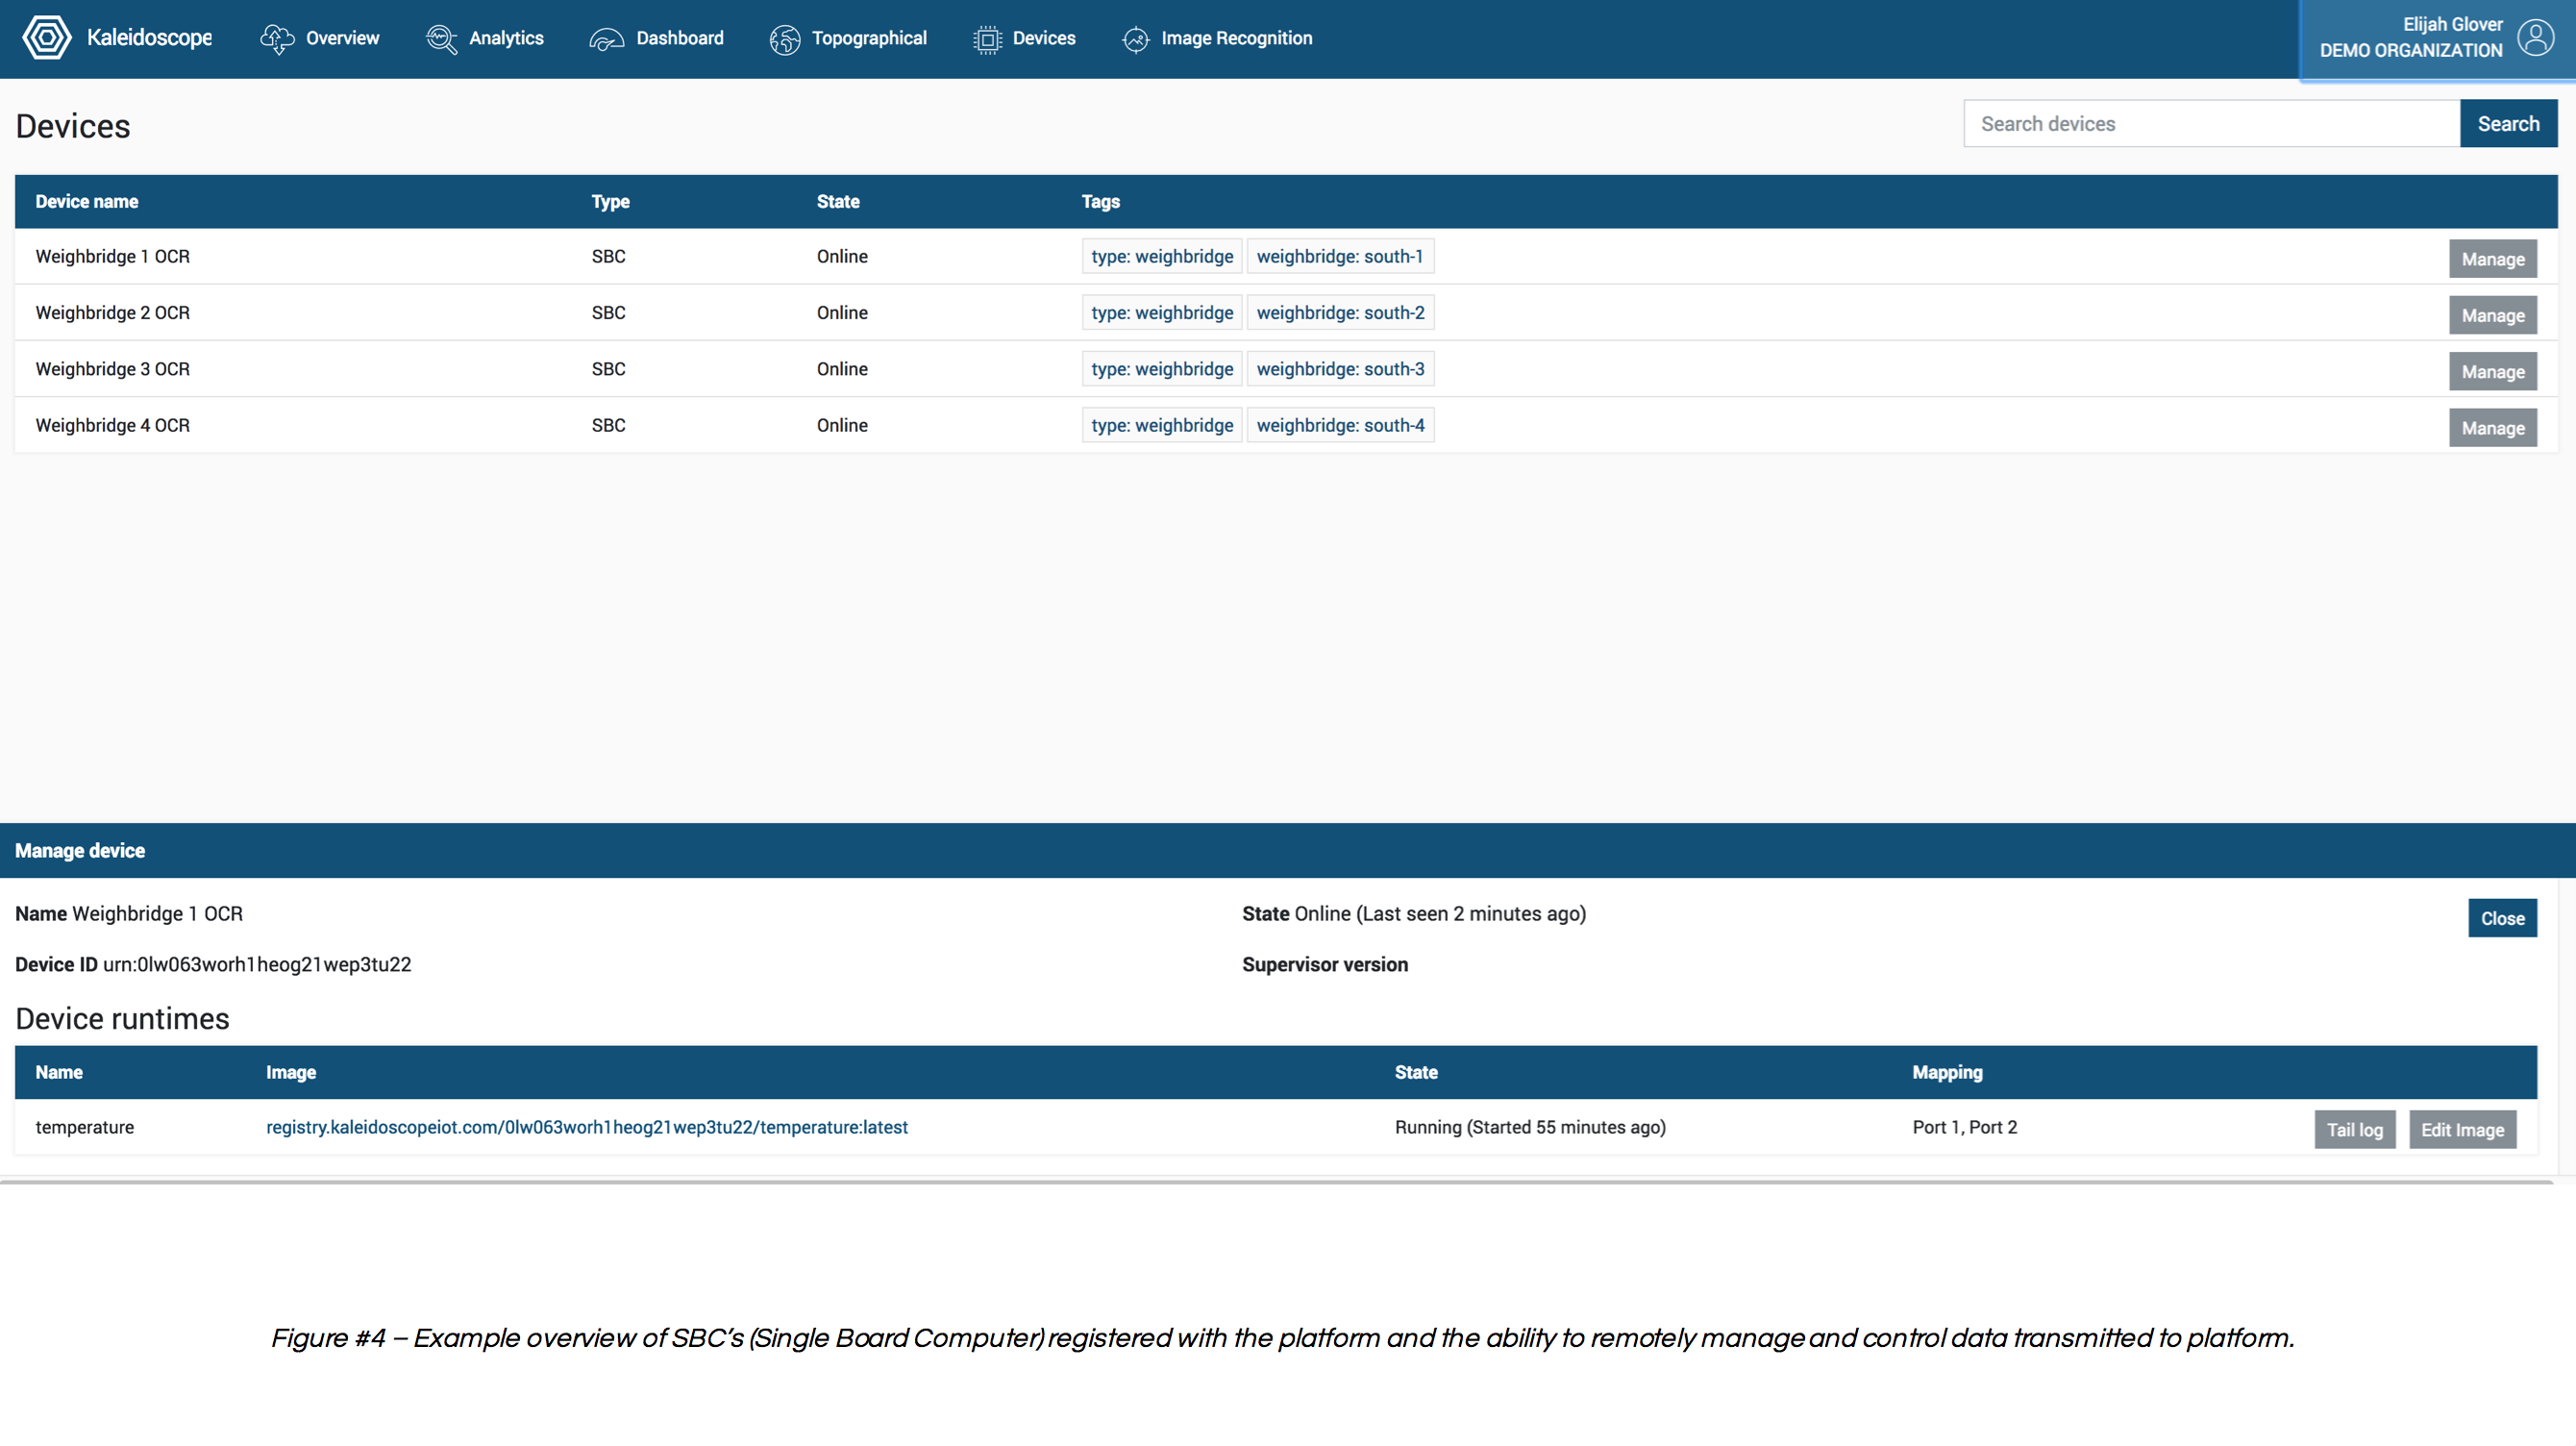Viewport: 2576px width, 1446px height.
Task: Click type: weighbridge tag on Weighbridge 4 row
Action: (x=1162, y=425)
